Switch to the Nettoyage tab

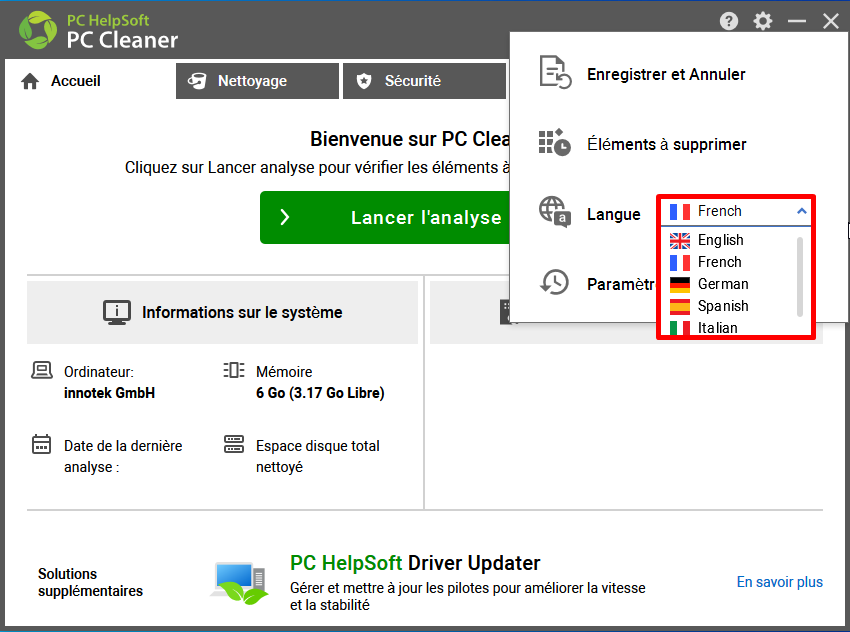pyautogui.click(x=257, y=81)
